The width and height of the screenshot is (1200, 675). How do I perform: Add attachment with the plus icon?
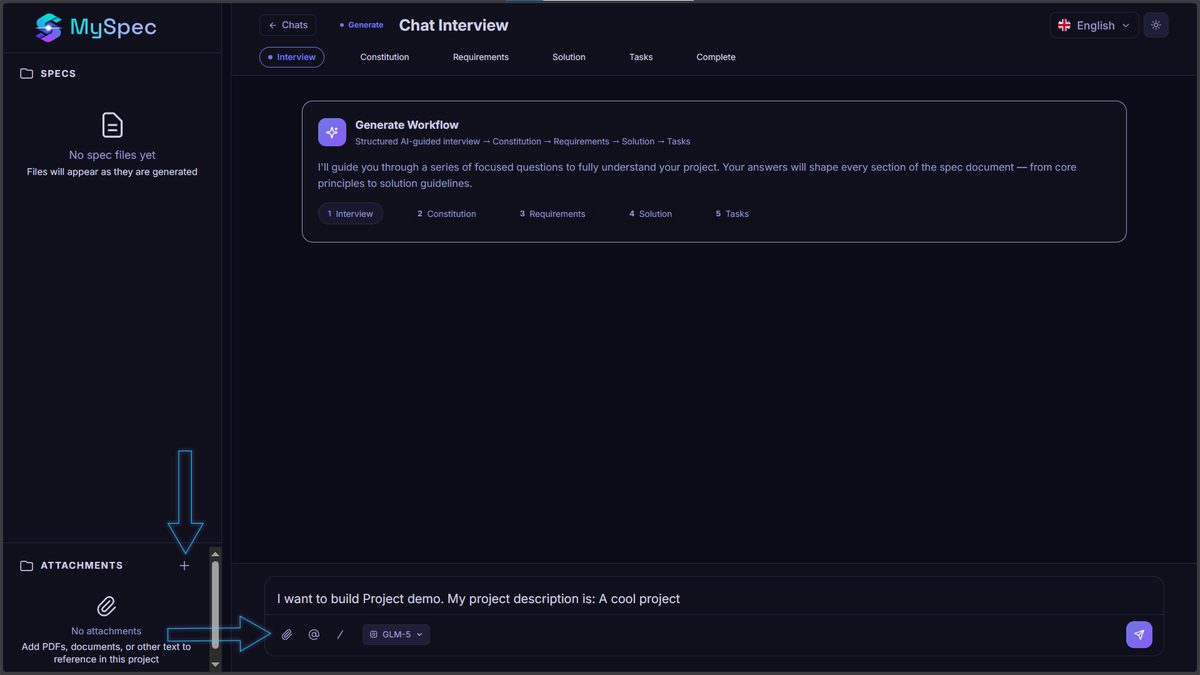184,566
